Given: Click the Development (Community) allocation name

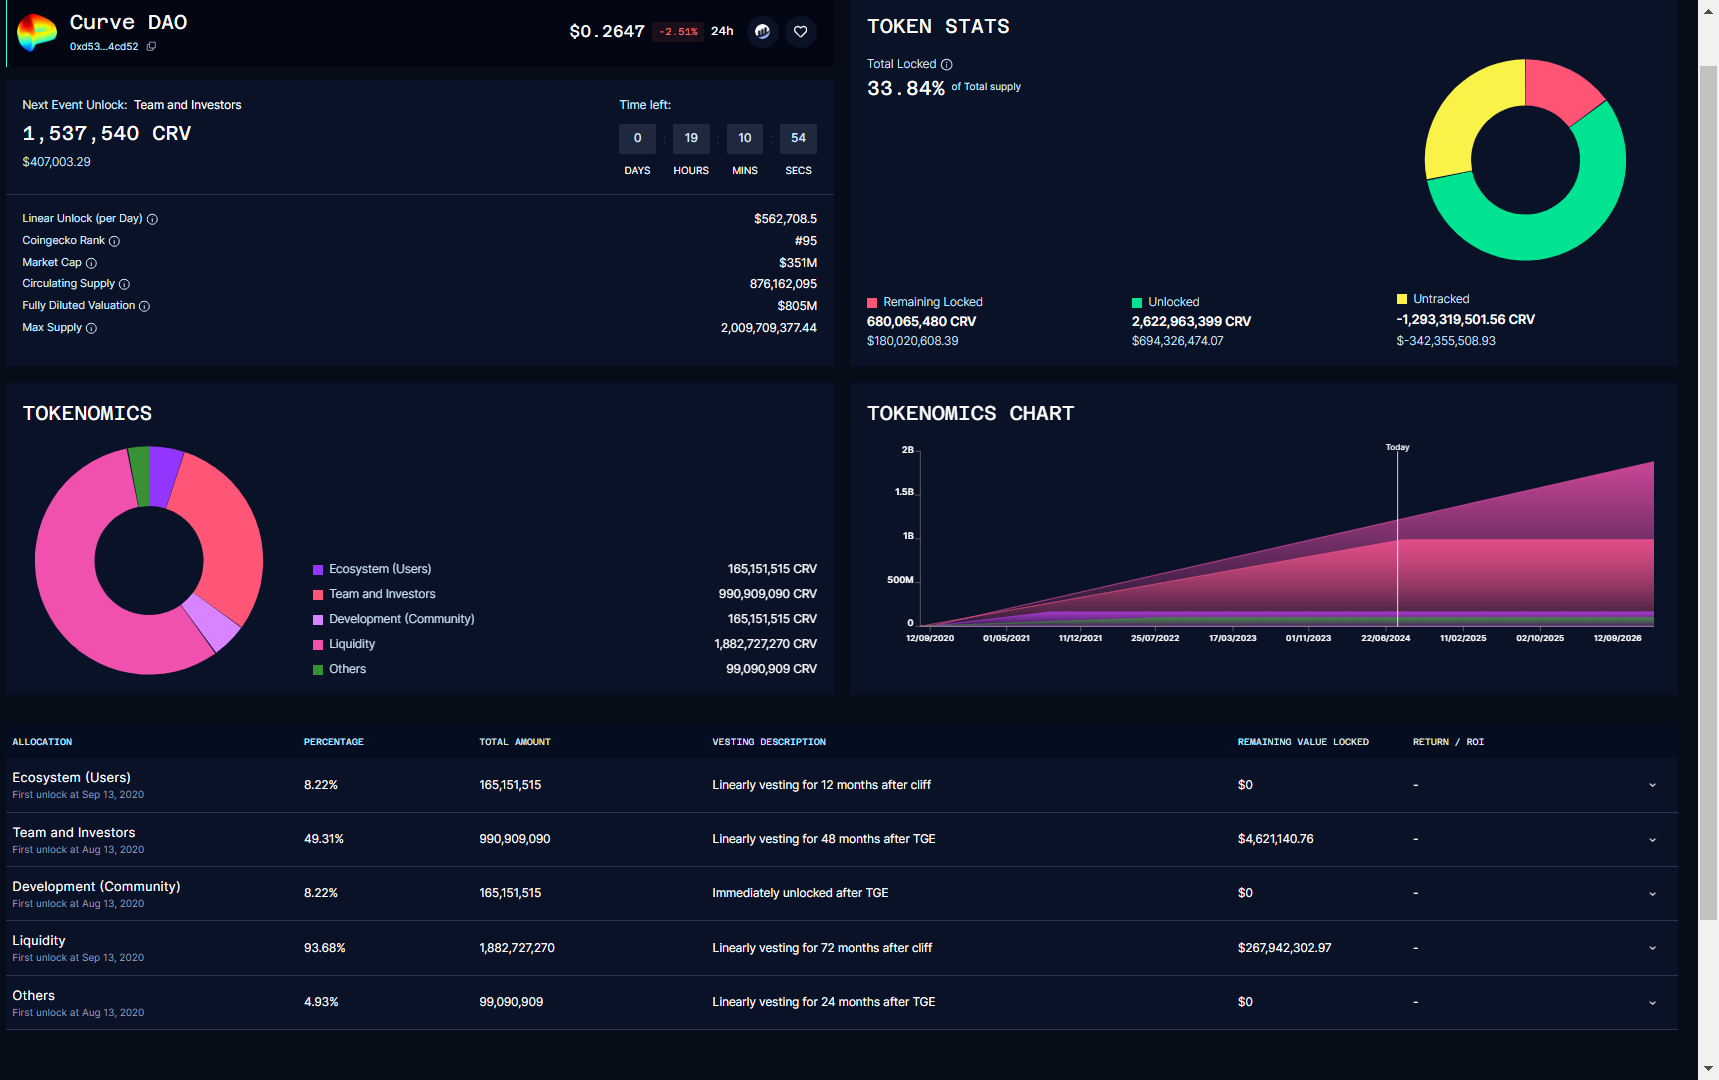Looking at the screenshot, I should (x=96, y=887).
